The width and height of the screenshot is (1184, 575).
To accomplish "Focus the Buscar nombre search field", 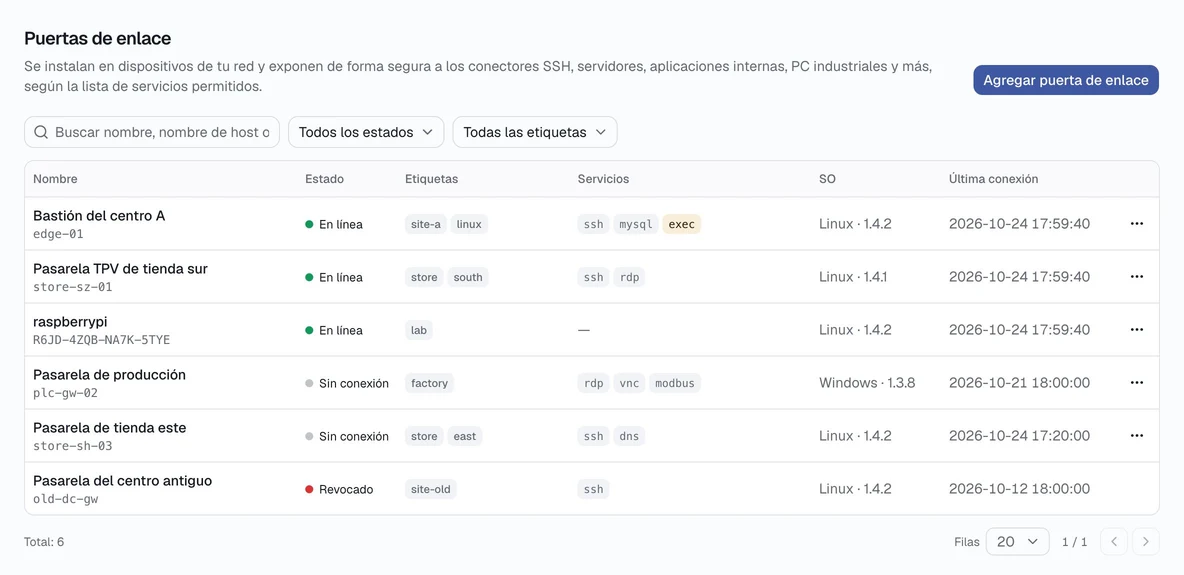I will click(152, 132).
